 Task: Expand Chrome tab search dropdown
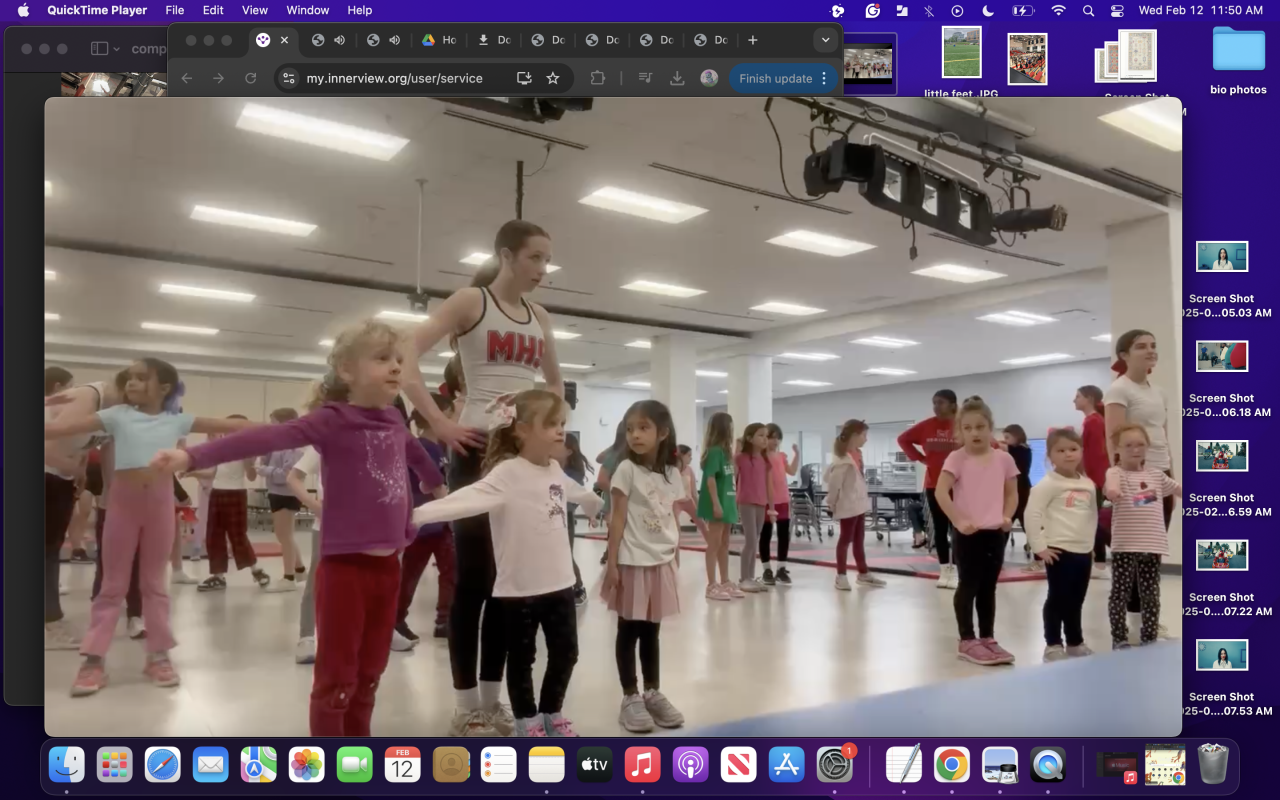coord(825,40)
